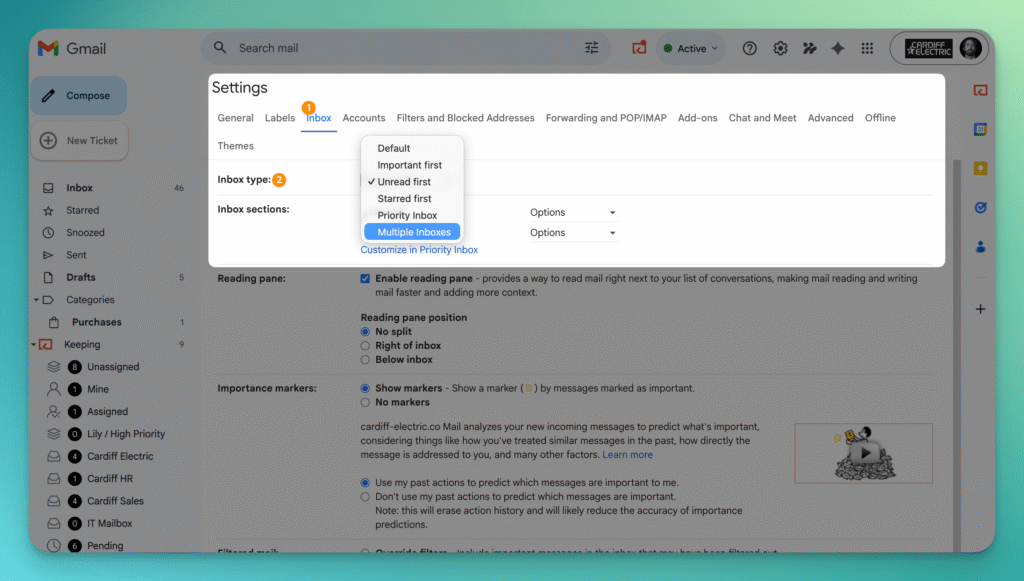Viewport: 1024px width, 581px height.
Task: Select Right of inbox radio button
Action: click(365, 346)
